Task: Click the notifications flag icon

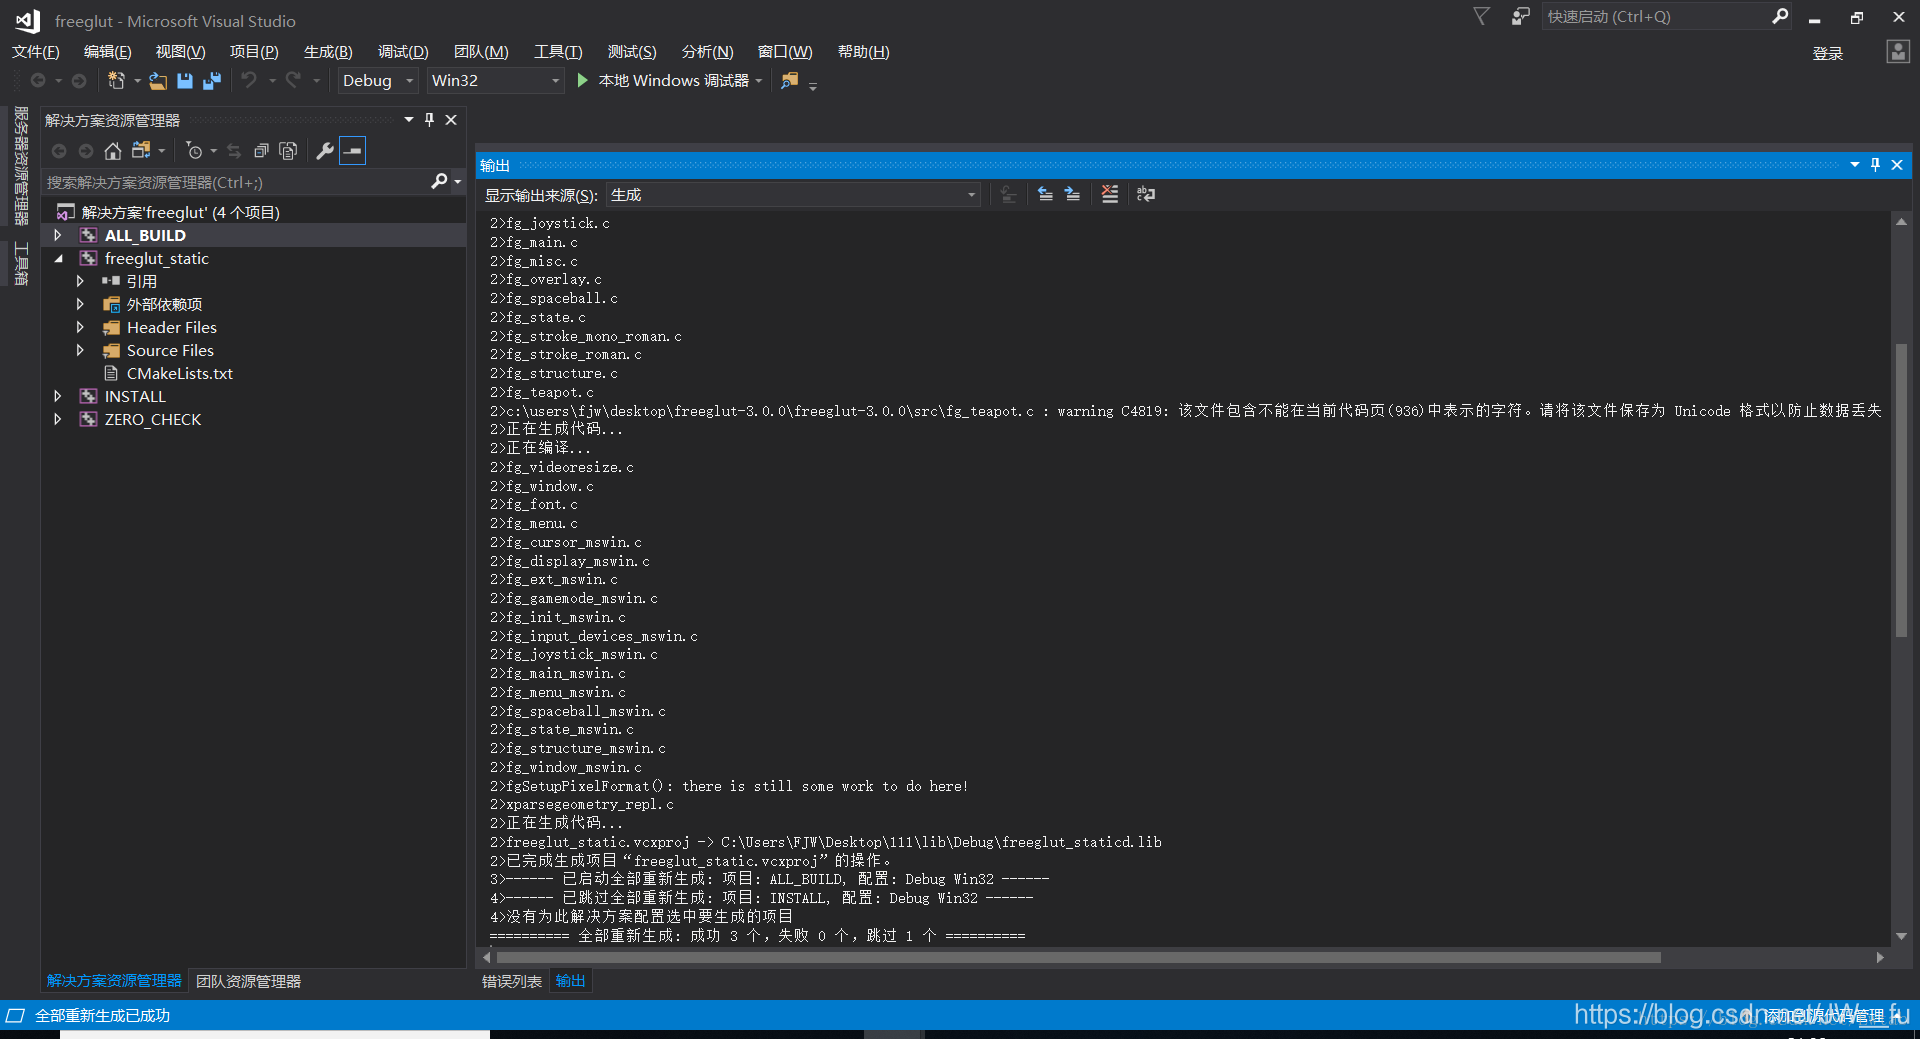Action: click(x=1481, y=16)
